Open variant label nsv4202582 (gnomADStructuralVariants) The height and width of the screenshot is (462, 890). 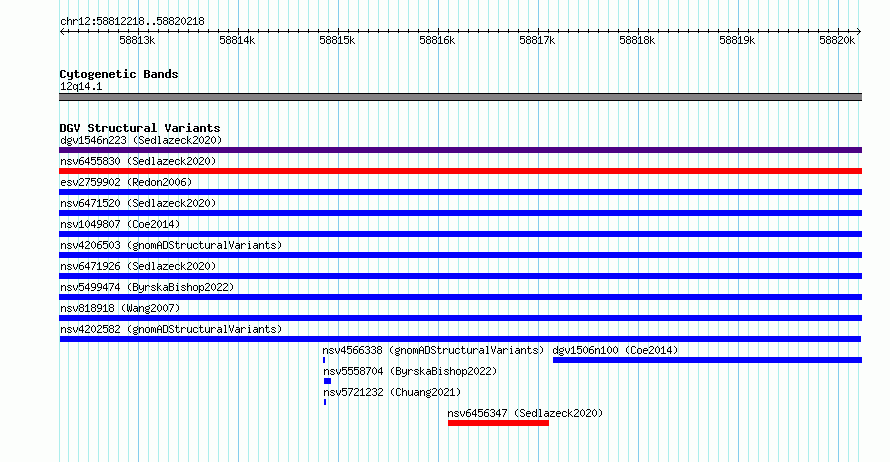171,329
